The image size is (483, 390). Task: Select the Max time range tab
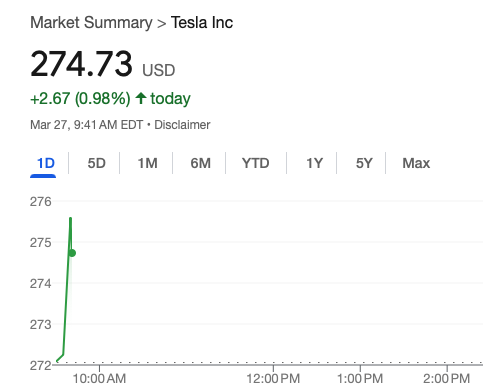pos(416,163)
